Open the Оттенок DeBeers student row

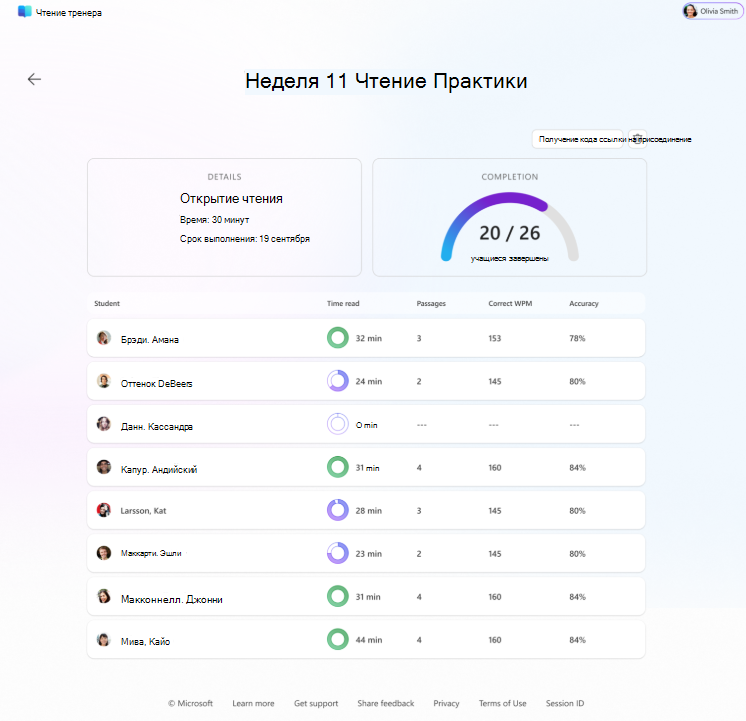point(366,381)
